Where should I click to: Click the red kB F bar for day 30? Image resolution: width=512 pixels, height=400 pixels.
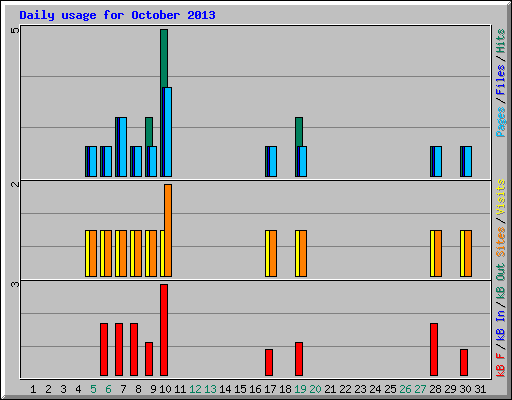(x=464, y=363)
